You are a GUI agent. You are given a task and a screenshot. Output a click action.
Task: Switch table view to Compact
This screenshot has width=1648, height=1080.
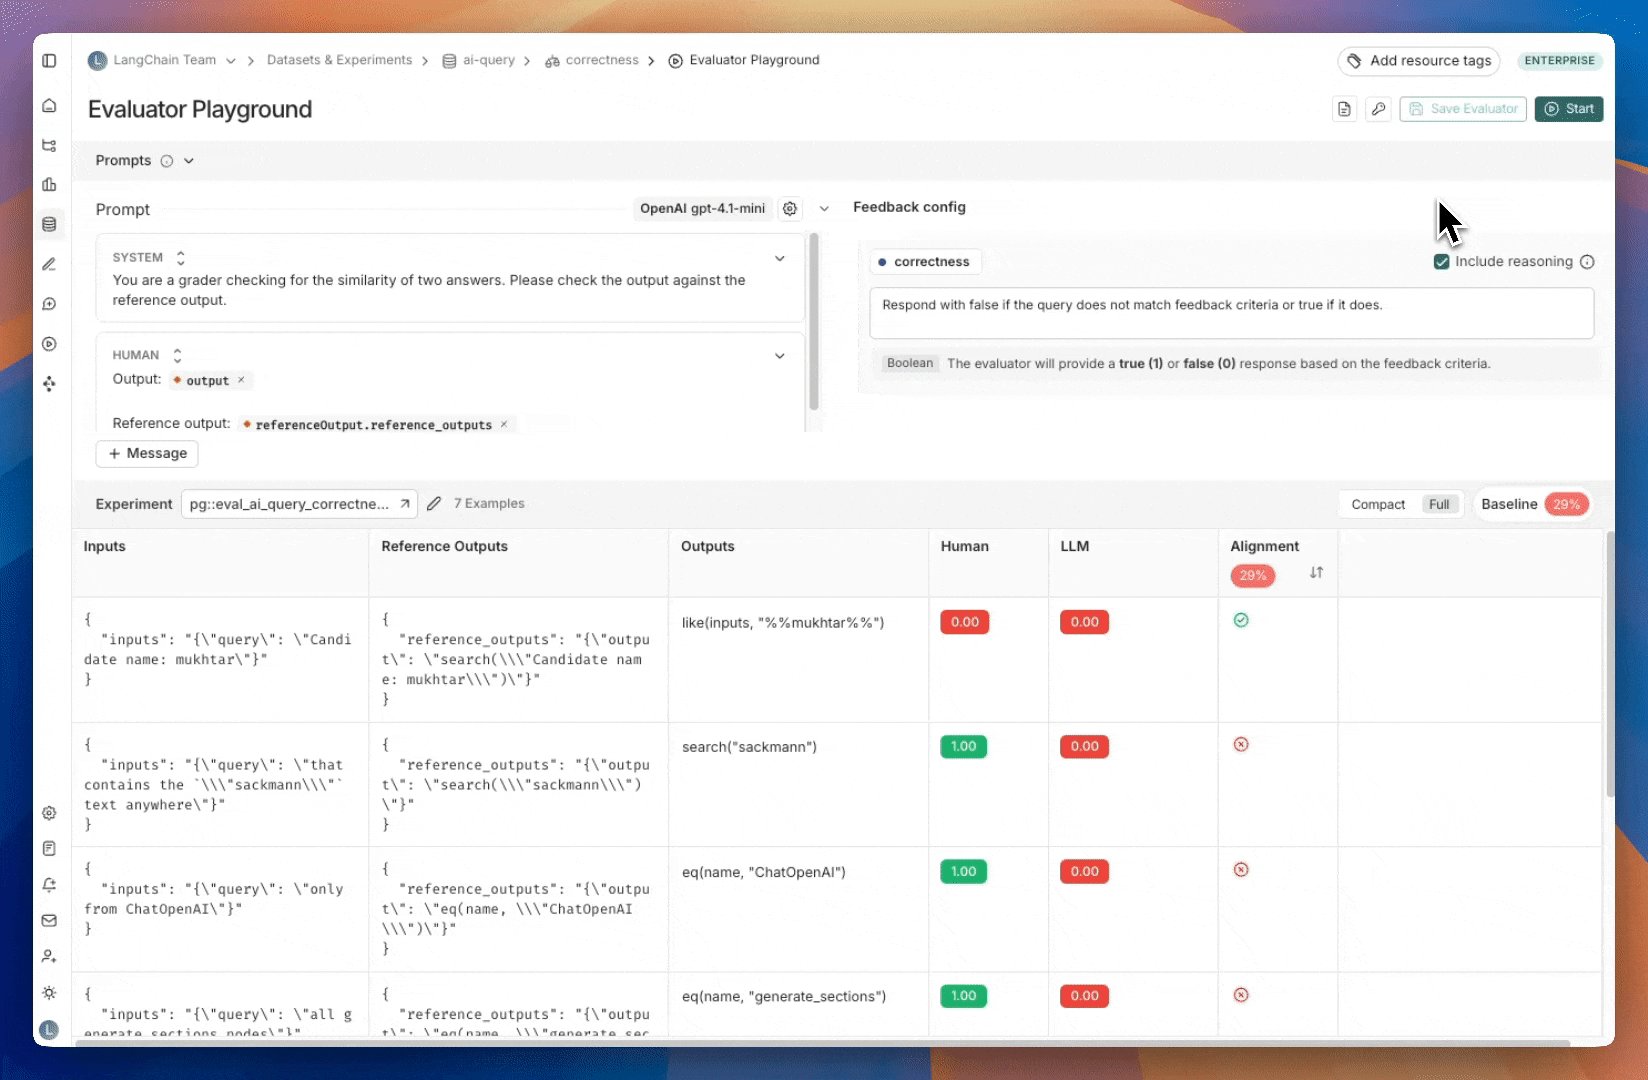(x=1378, y=505)
